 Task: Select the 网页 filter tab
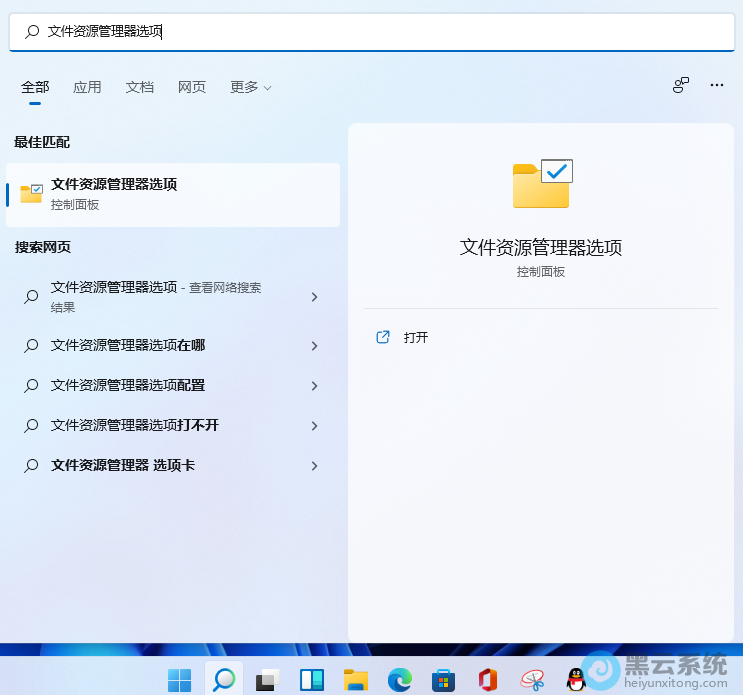pos(192,88)
